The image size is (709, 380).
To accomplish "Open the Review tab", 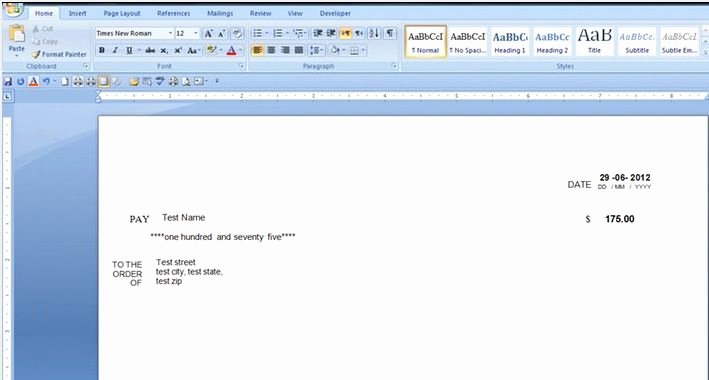I will pyautogui.click(x=260, y=14).
